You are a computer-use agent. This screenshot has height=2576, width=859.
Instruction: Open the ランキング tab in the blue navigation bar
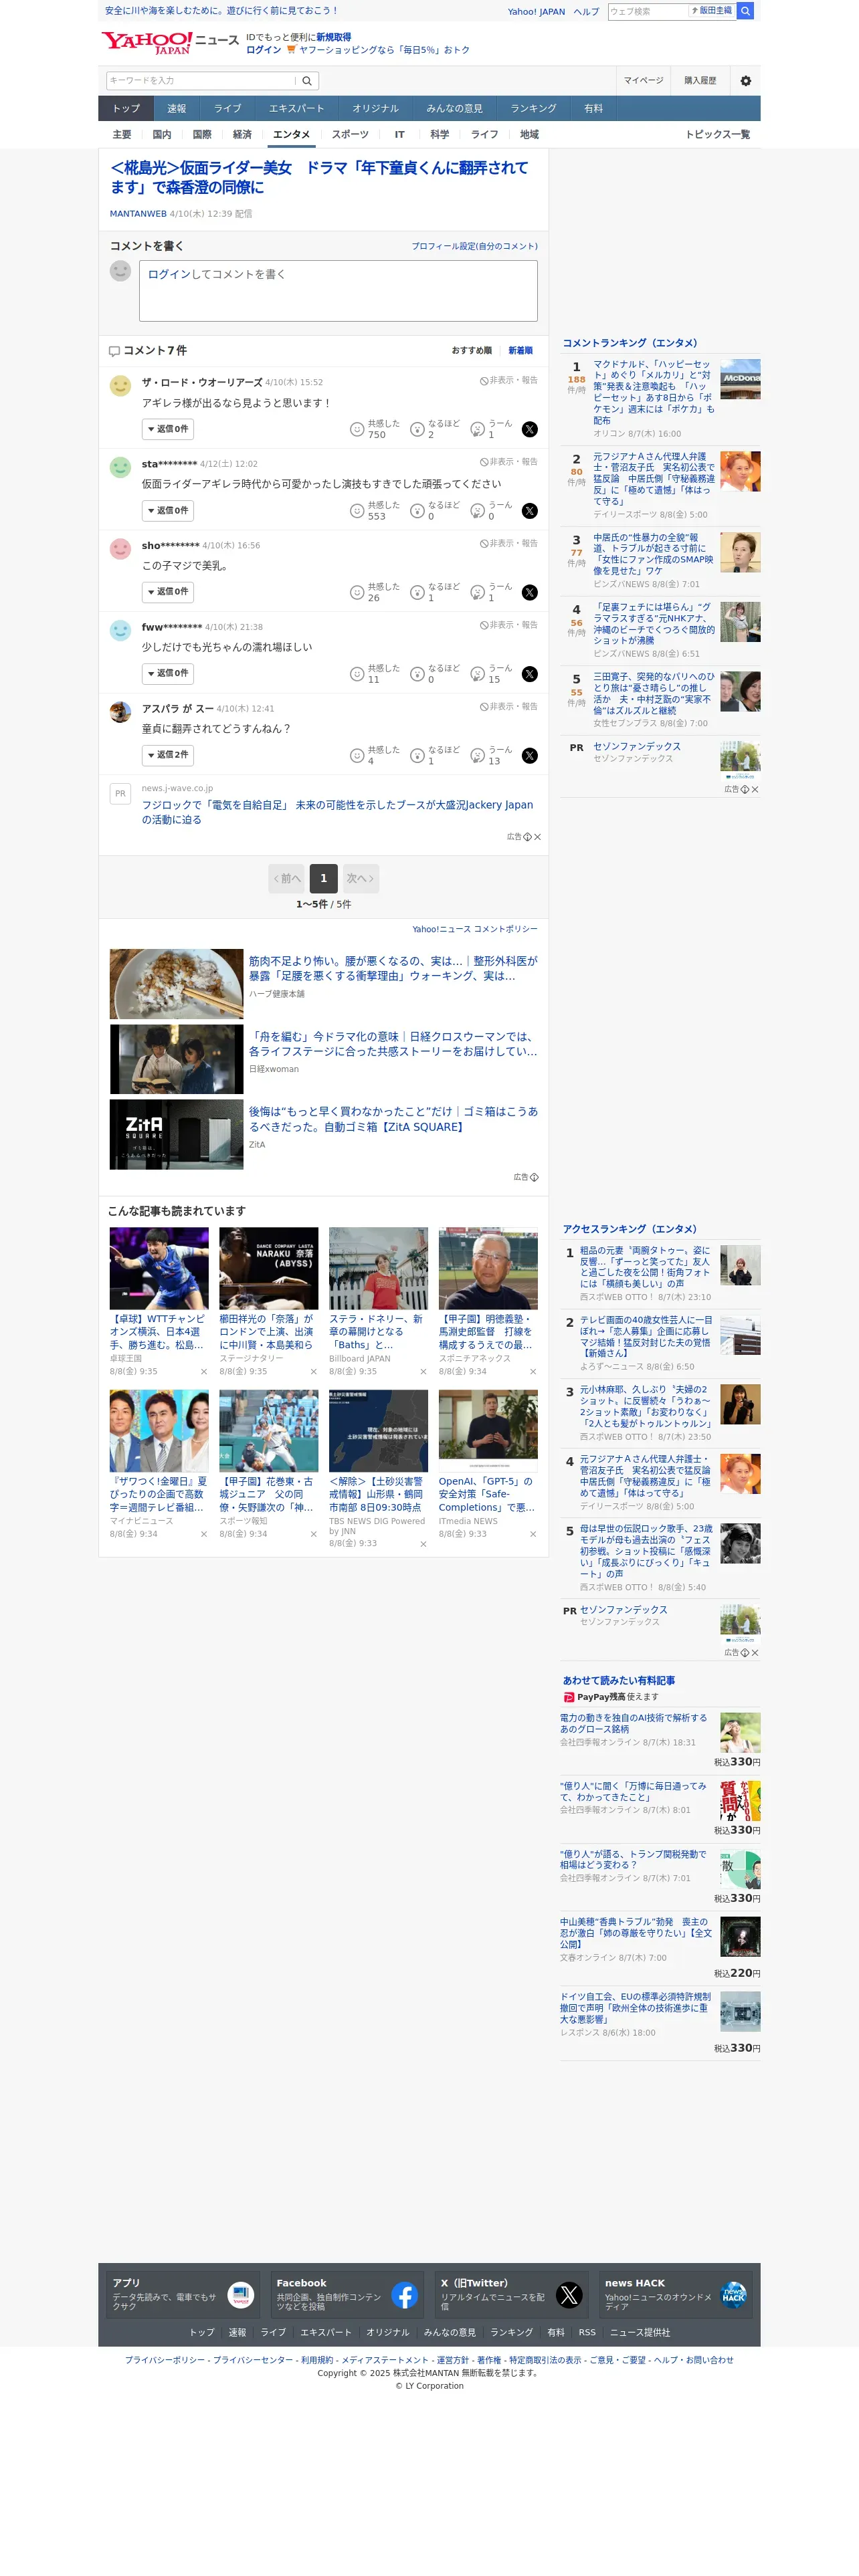[x=533, y=109]
